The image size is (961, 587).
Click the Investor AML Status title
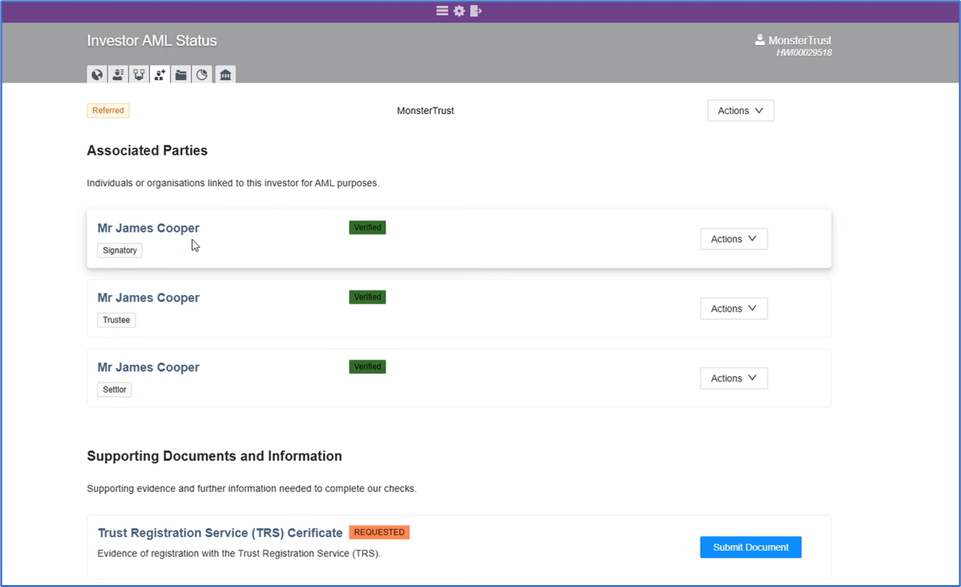pos(152,40)
